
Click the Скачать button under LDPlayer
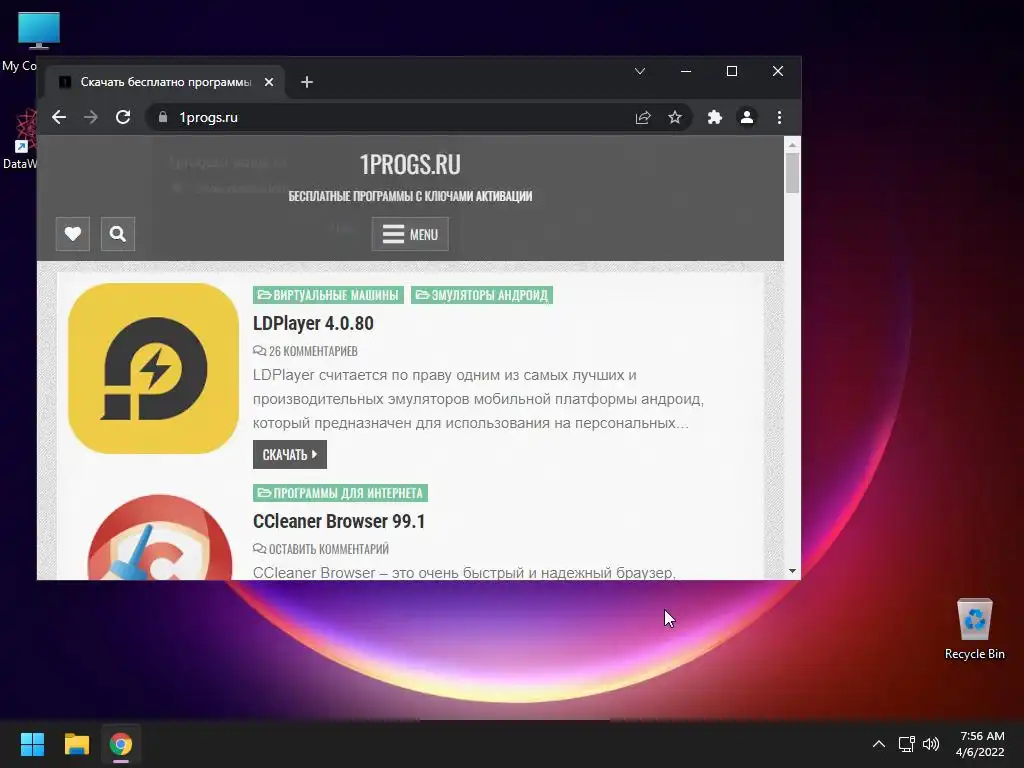tap(290, 455)
